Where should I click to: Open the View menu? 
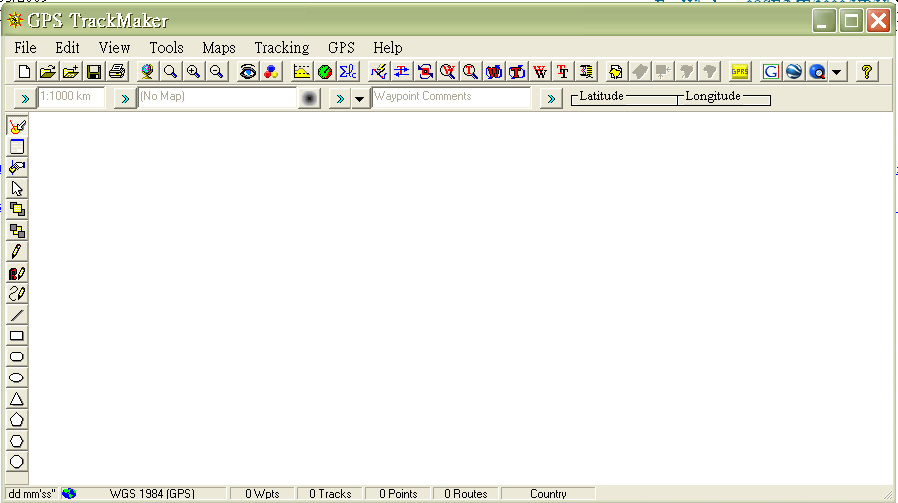114,48
